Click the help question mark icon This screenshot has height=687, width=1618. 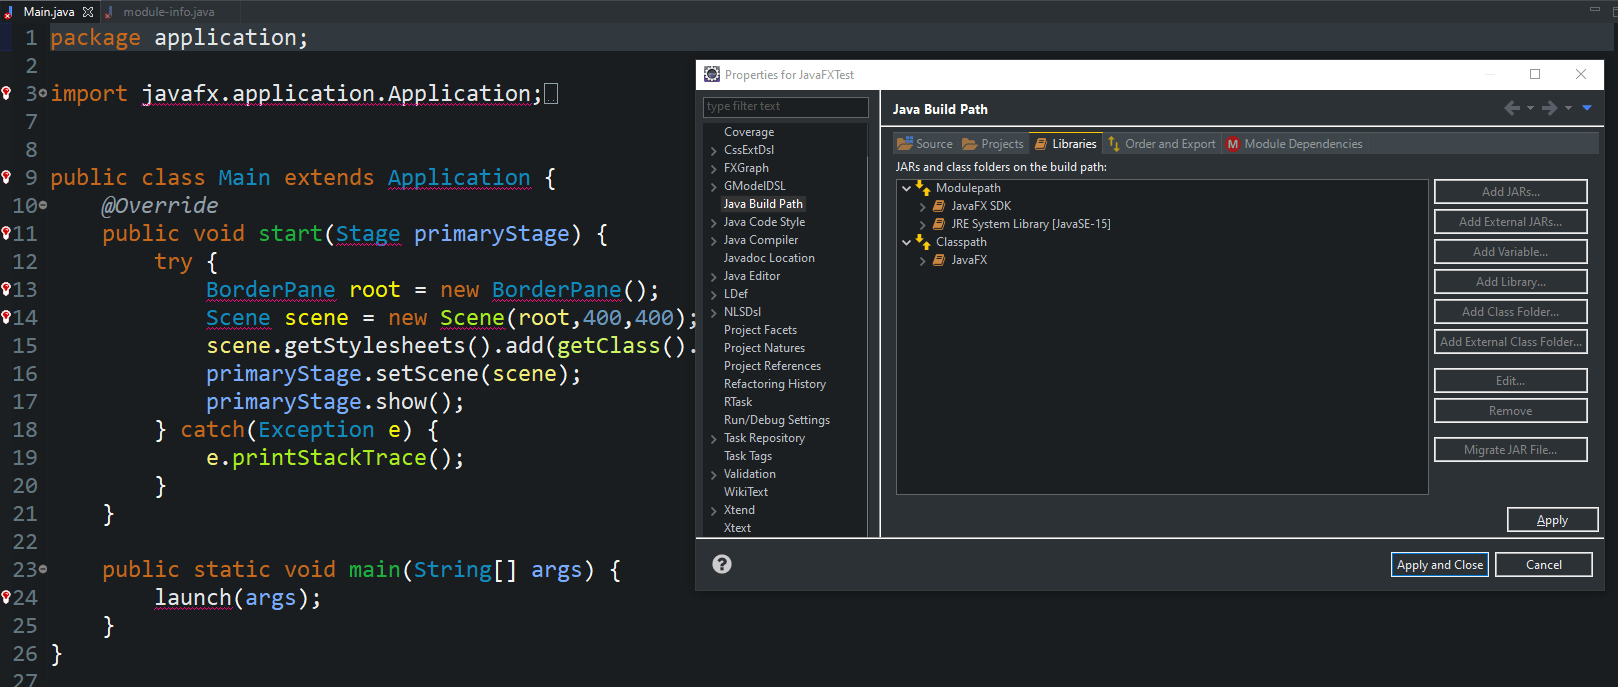(x=722, y=564)
